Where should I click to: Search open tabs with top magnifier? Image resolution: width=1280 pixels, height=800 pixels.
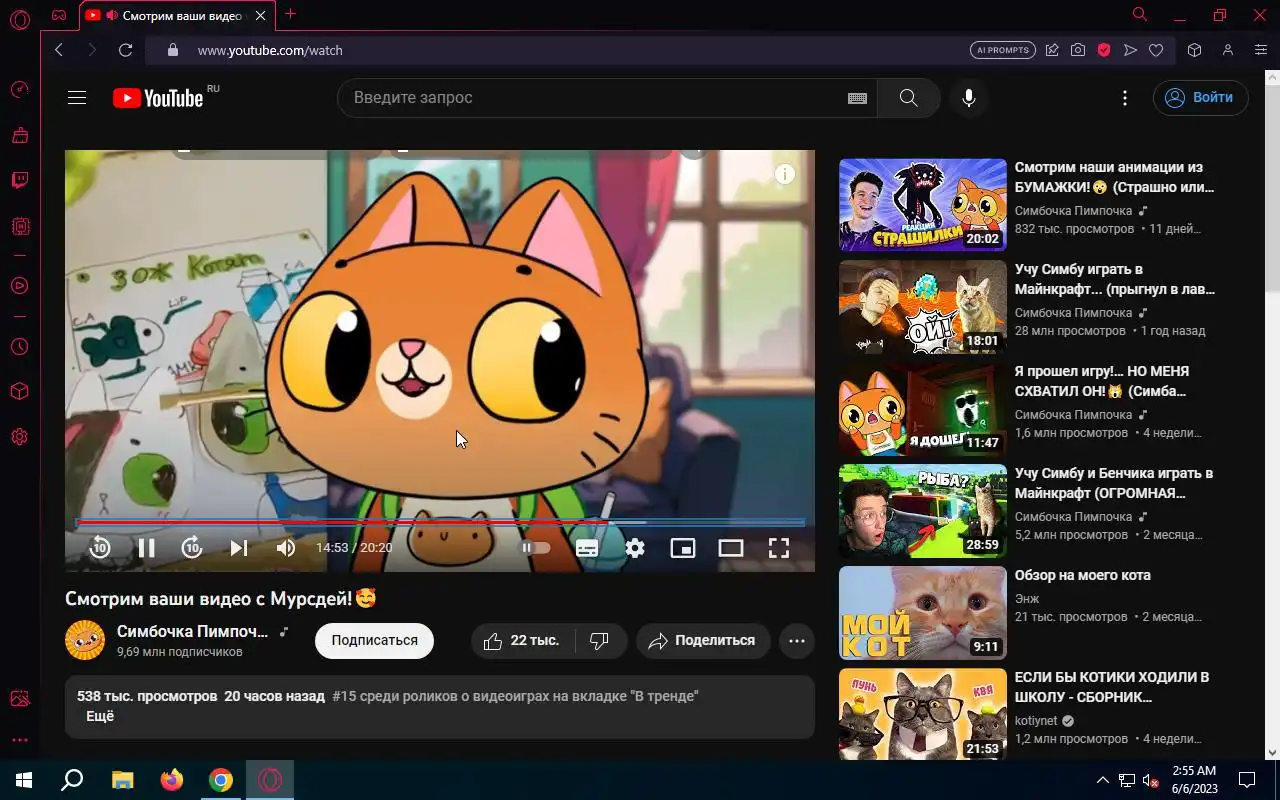click(x=1139, y=14)
